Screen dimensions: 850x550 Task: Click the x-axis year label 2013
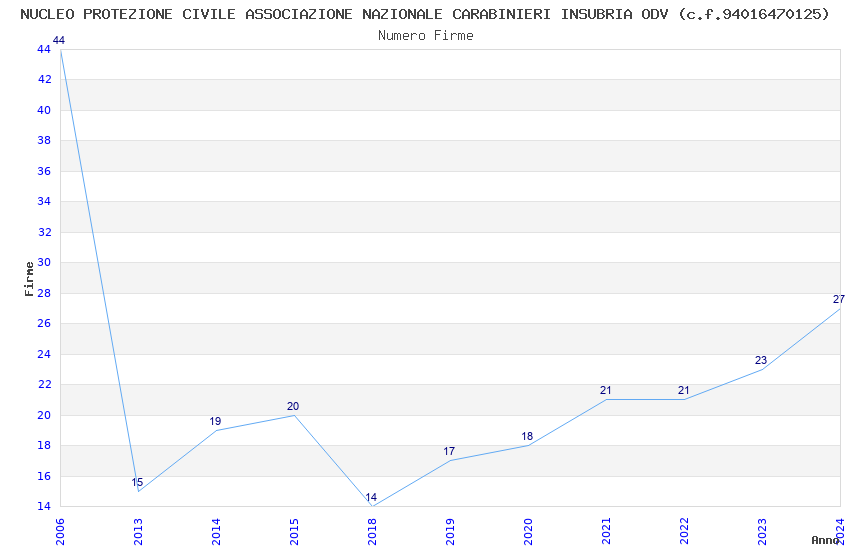pyautogui.click(x=138, y=532)
